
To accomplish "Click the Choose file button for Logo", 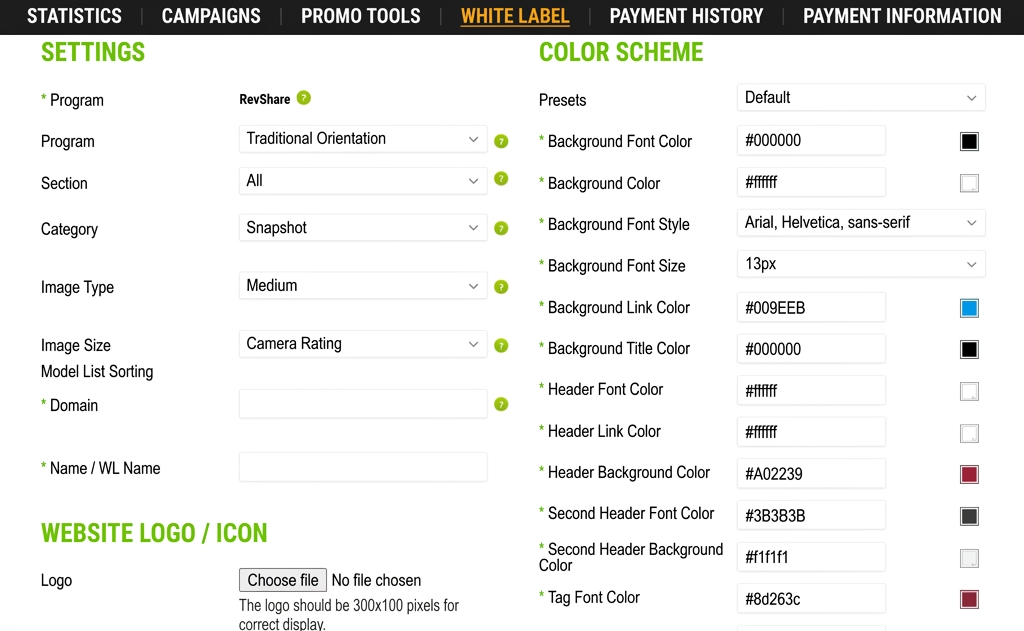I will 283,580.
